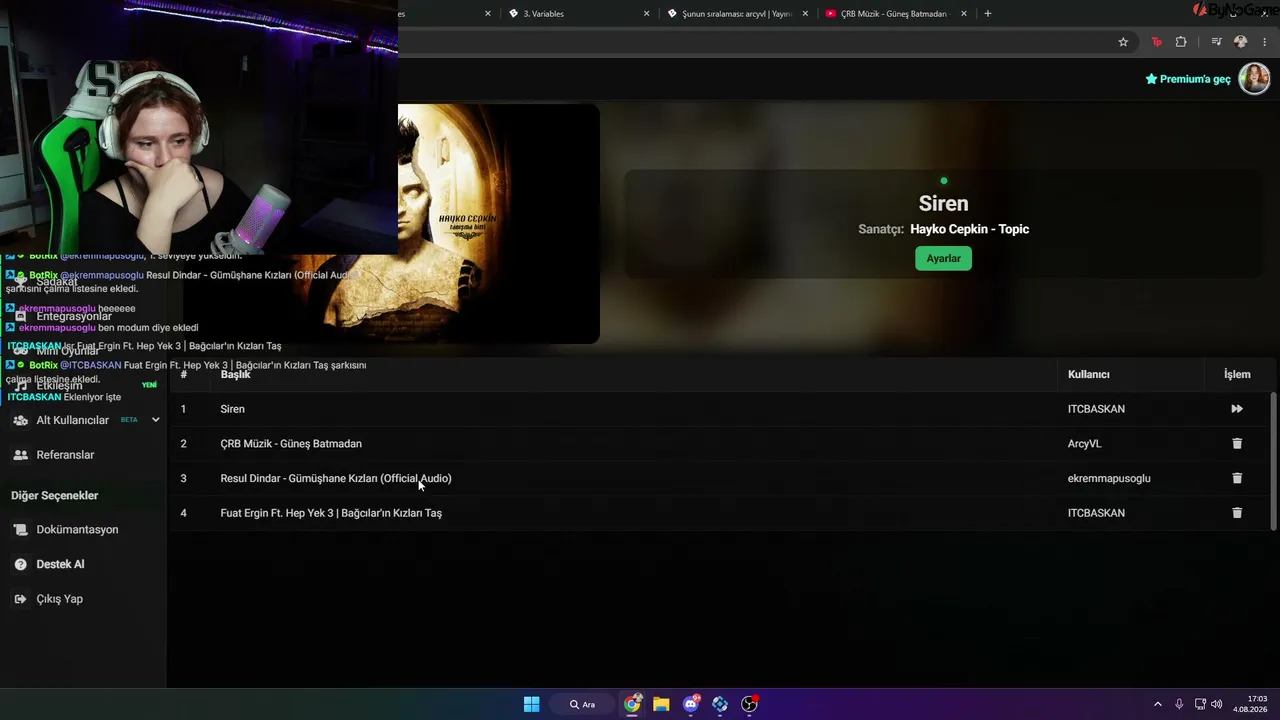This screenshot has width=1280, height=720.
Task: Click the Premium'a geç link
Action: [x=1188, y=79]
